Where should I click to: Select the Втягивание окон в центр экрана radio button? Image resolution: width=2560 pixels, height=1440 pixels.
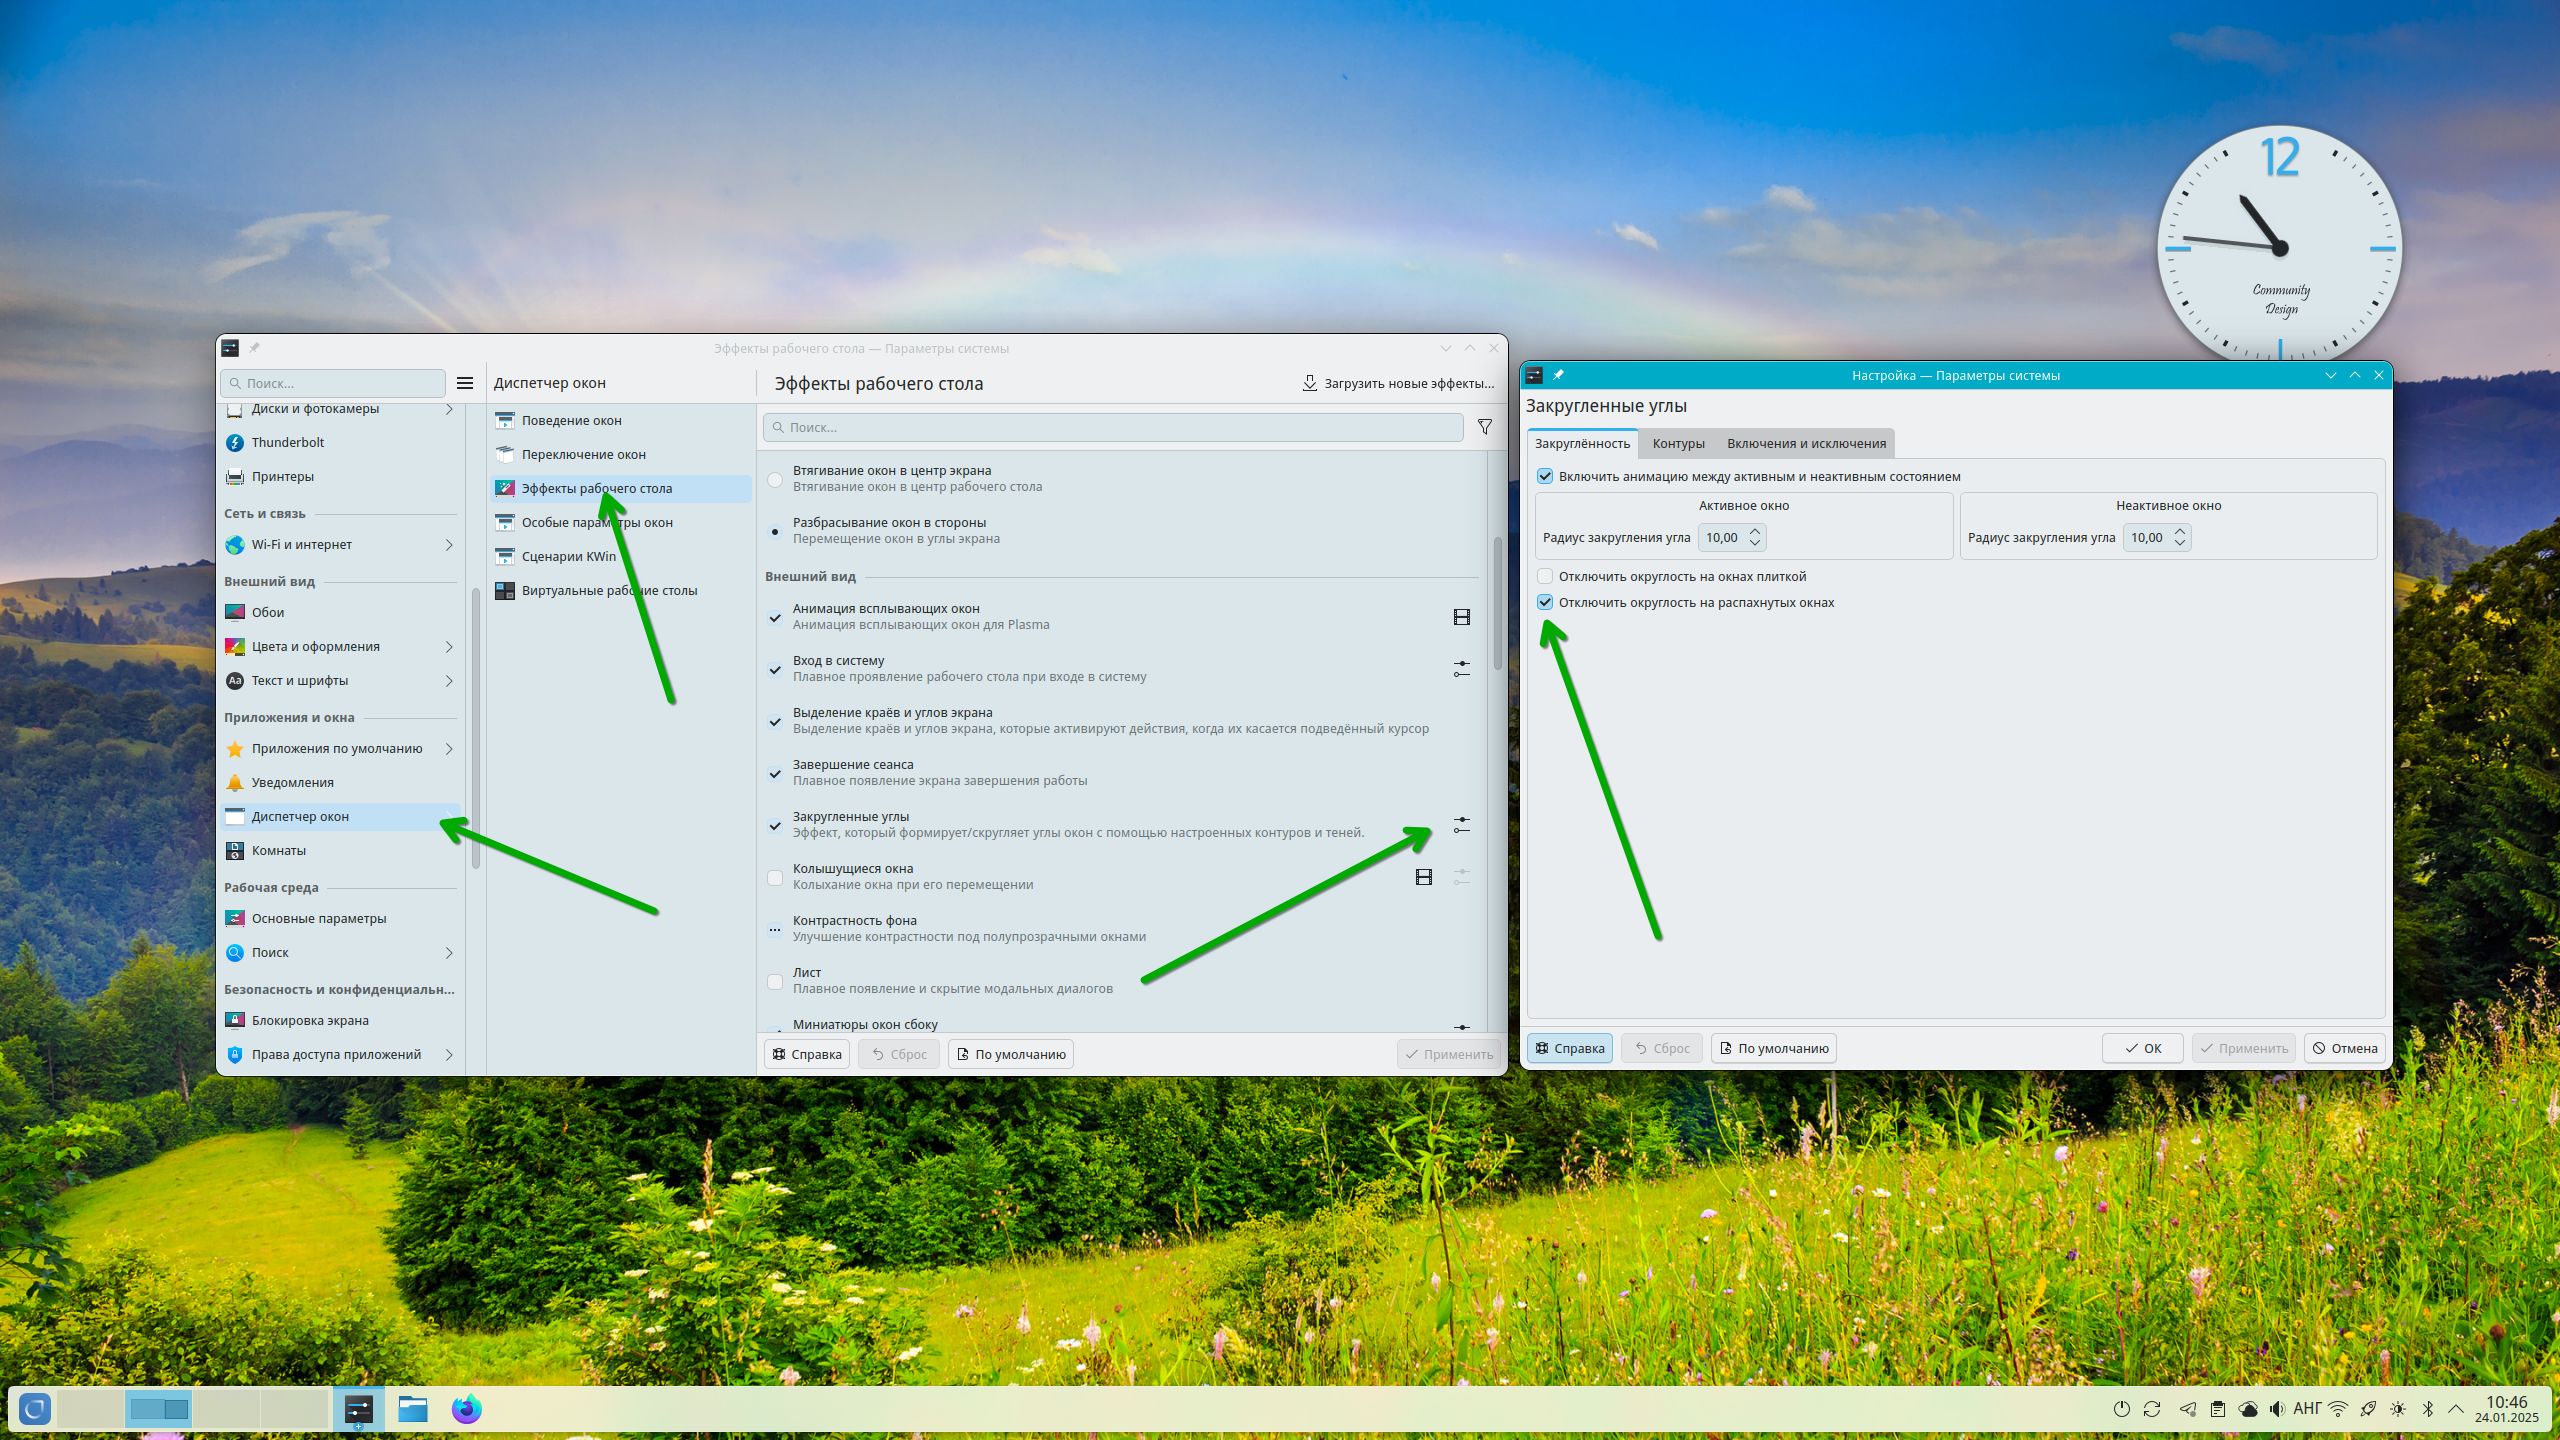[x=775, y=479]
